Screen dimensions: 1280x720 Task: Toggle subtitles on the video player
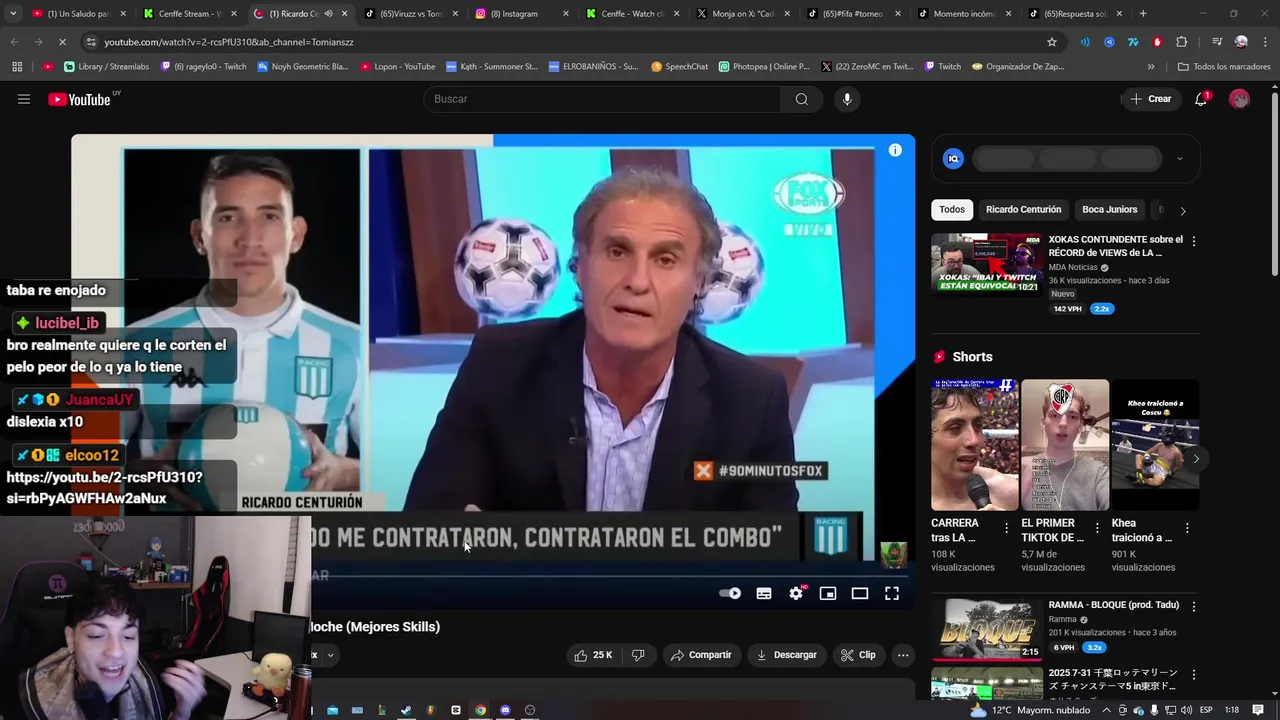click(x=764, y=593)
